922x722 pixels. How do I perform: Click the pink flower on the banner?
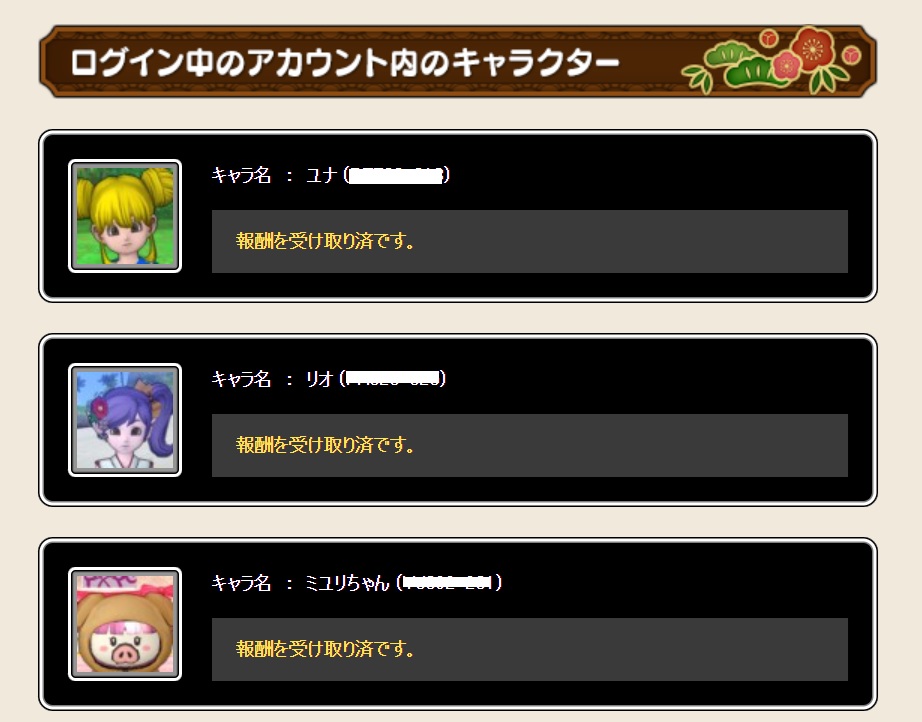pos(786,64)
